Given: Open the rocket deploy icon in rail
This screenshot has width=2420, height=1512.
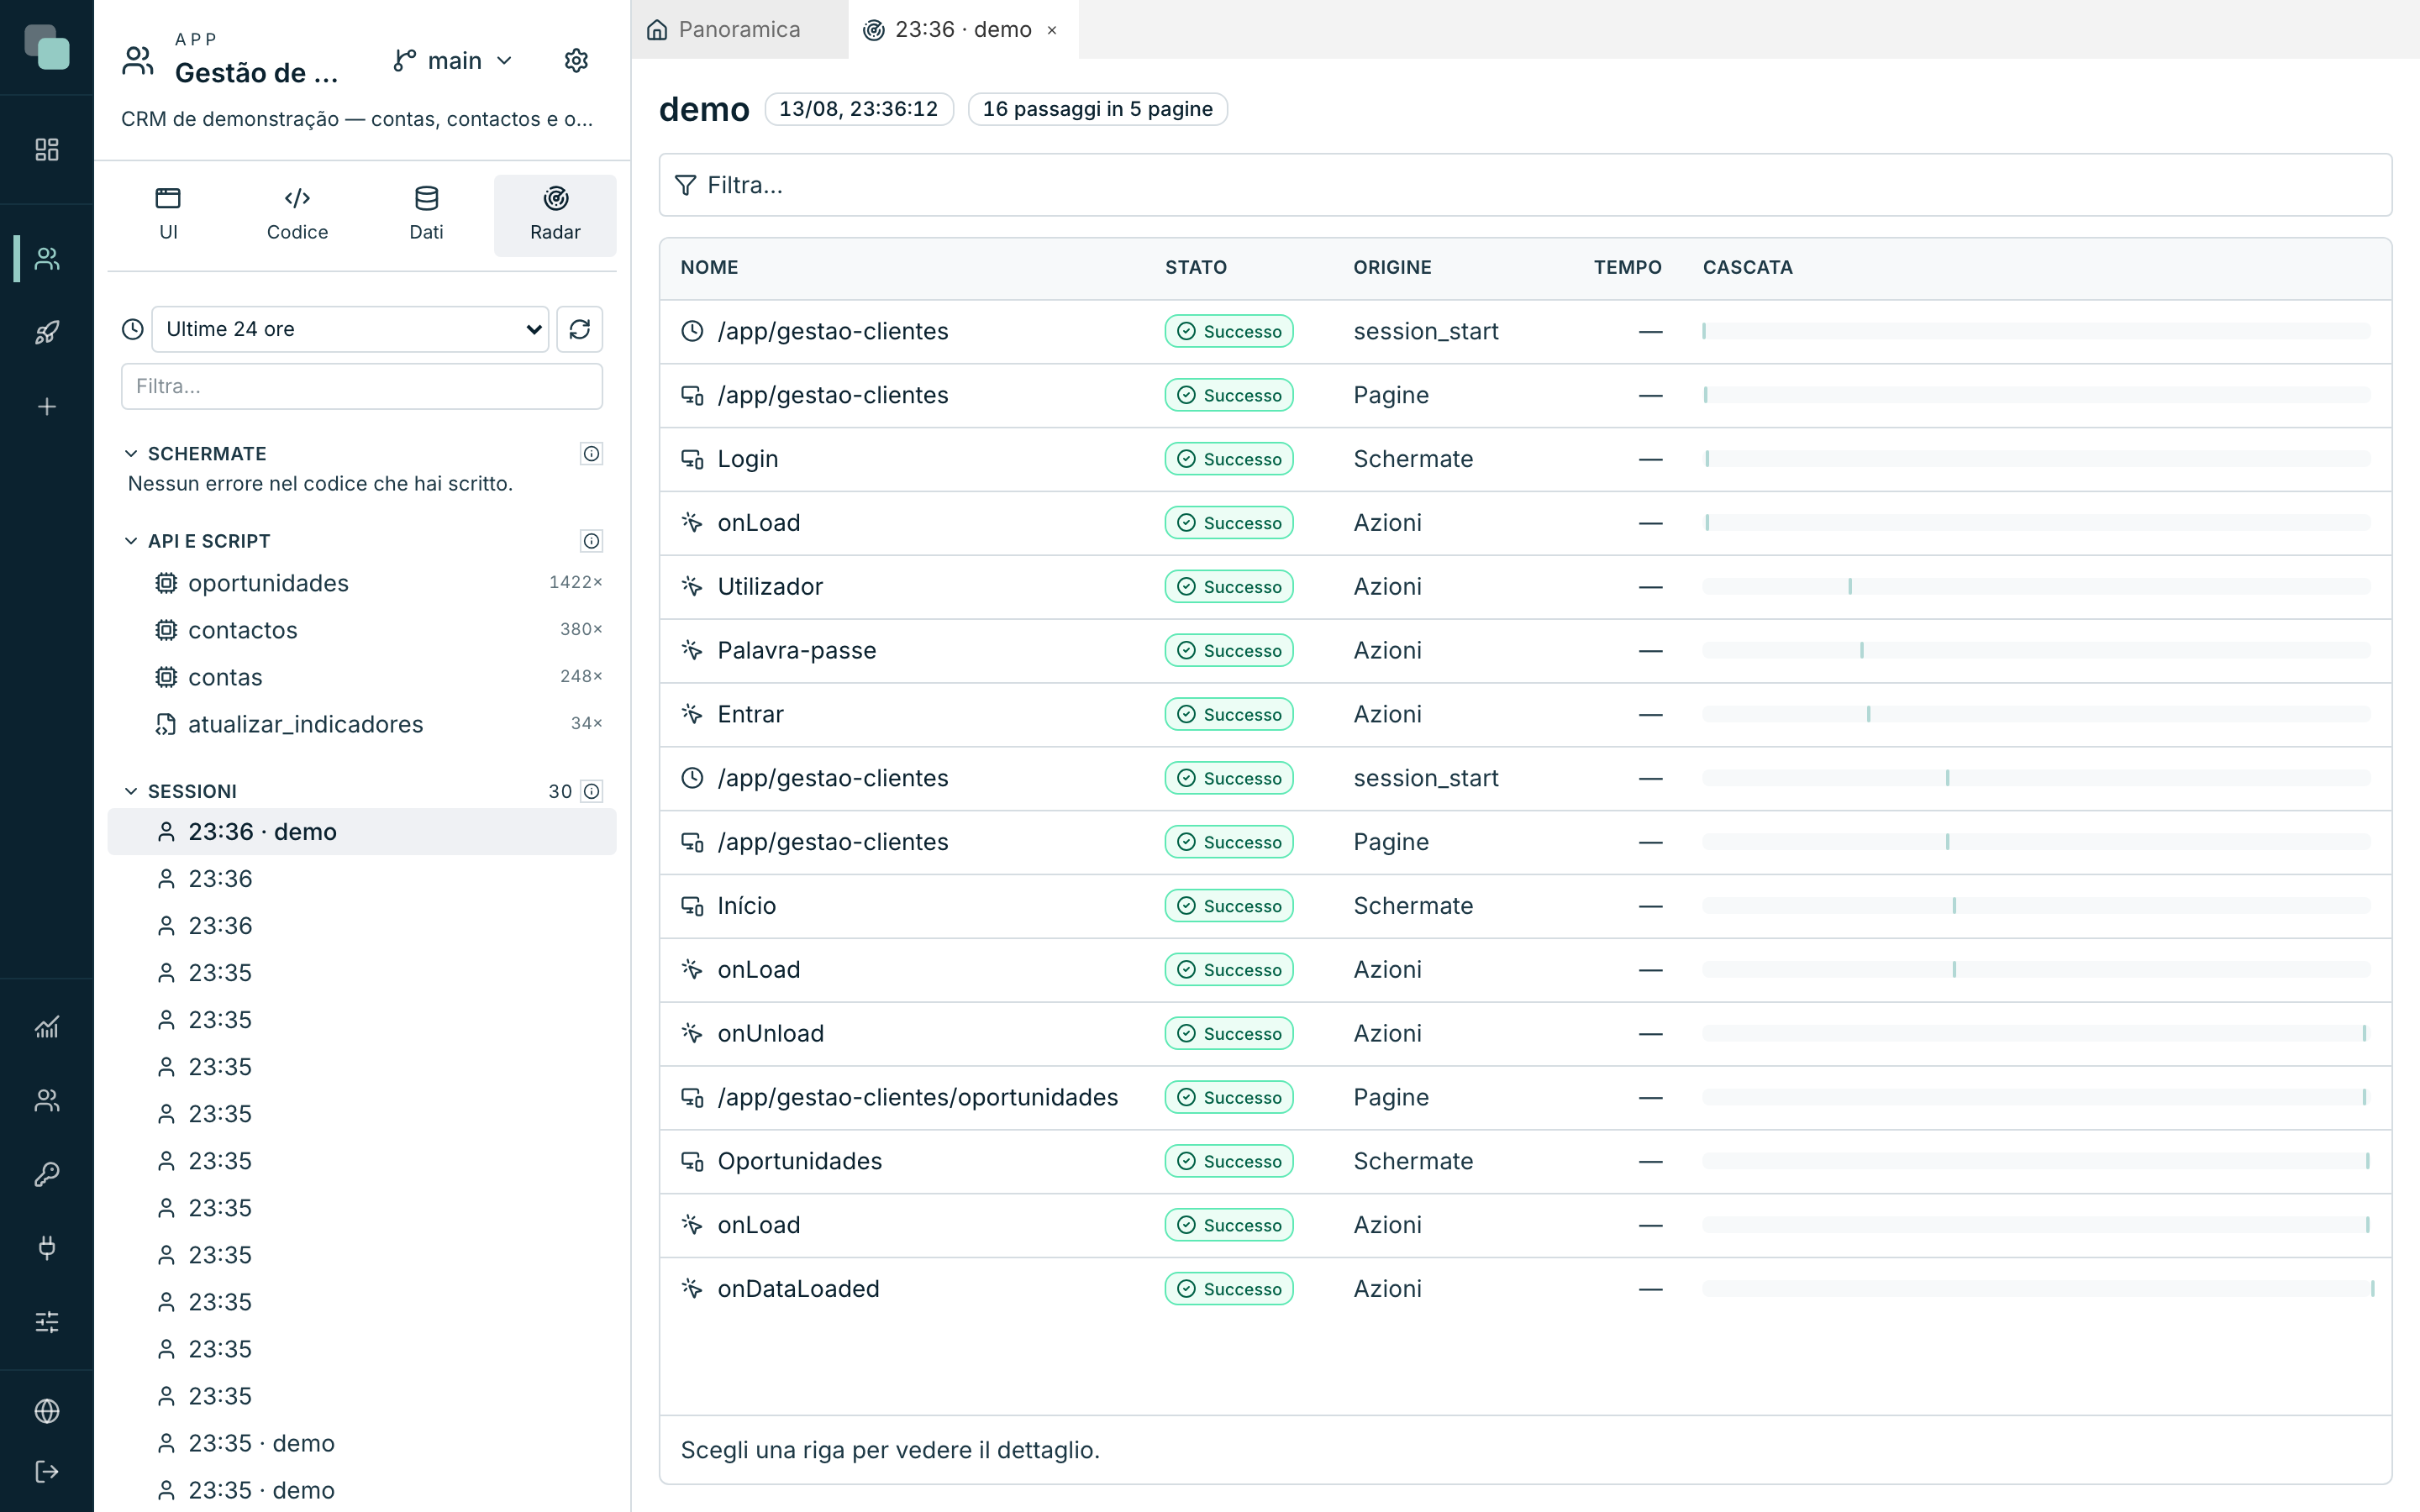Looking at the screenshot, I should click(x=46, y=332).
